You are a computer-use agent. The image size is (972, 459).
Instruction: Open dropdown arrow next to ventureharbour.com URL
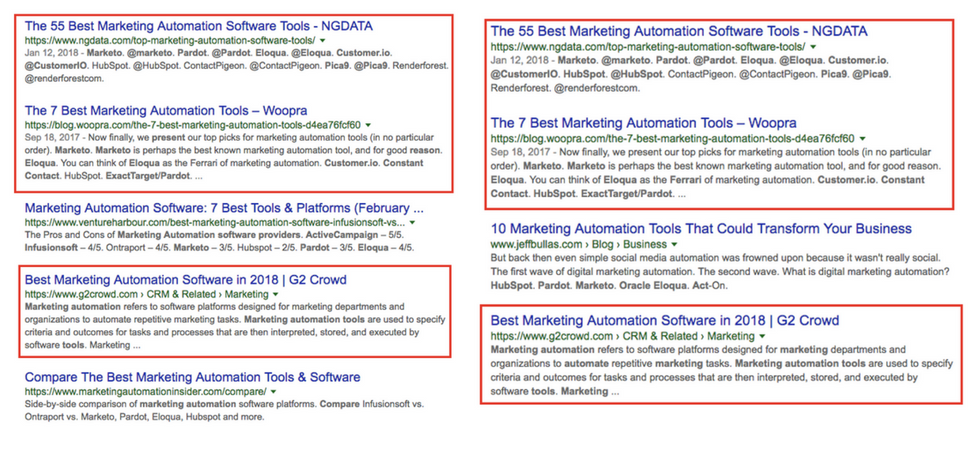click(x=413, y=222)
